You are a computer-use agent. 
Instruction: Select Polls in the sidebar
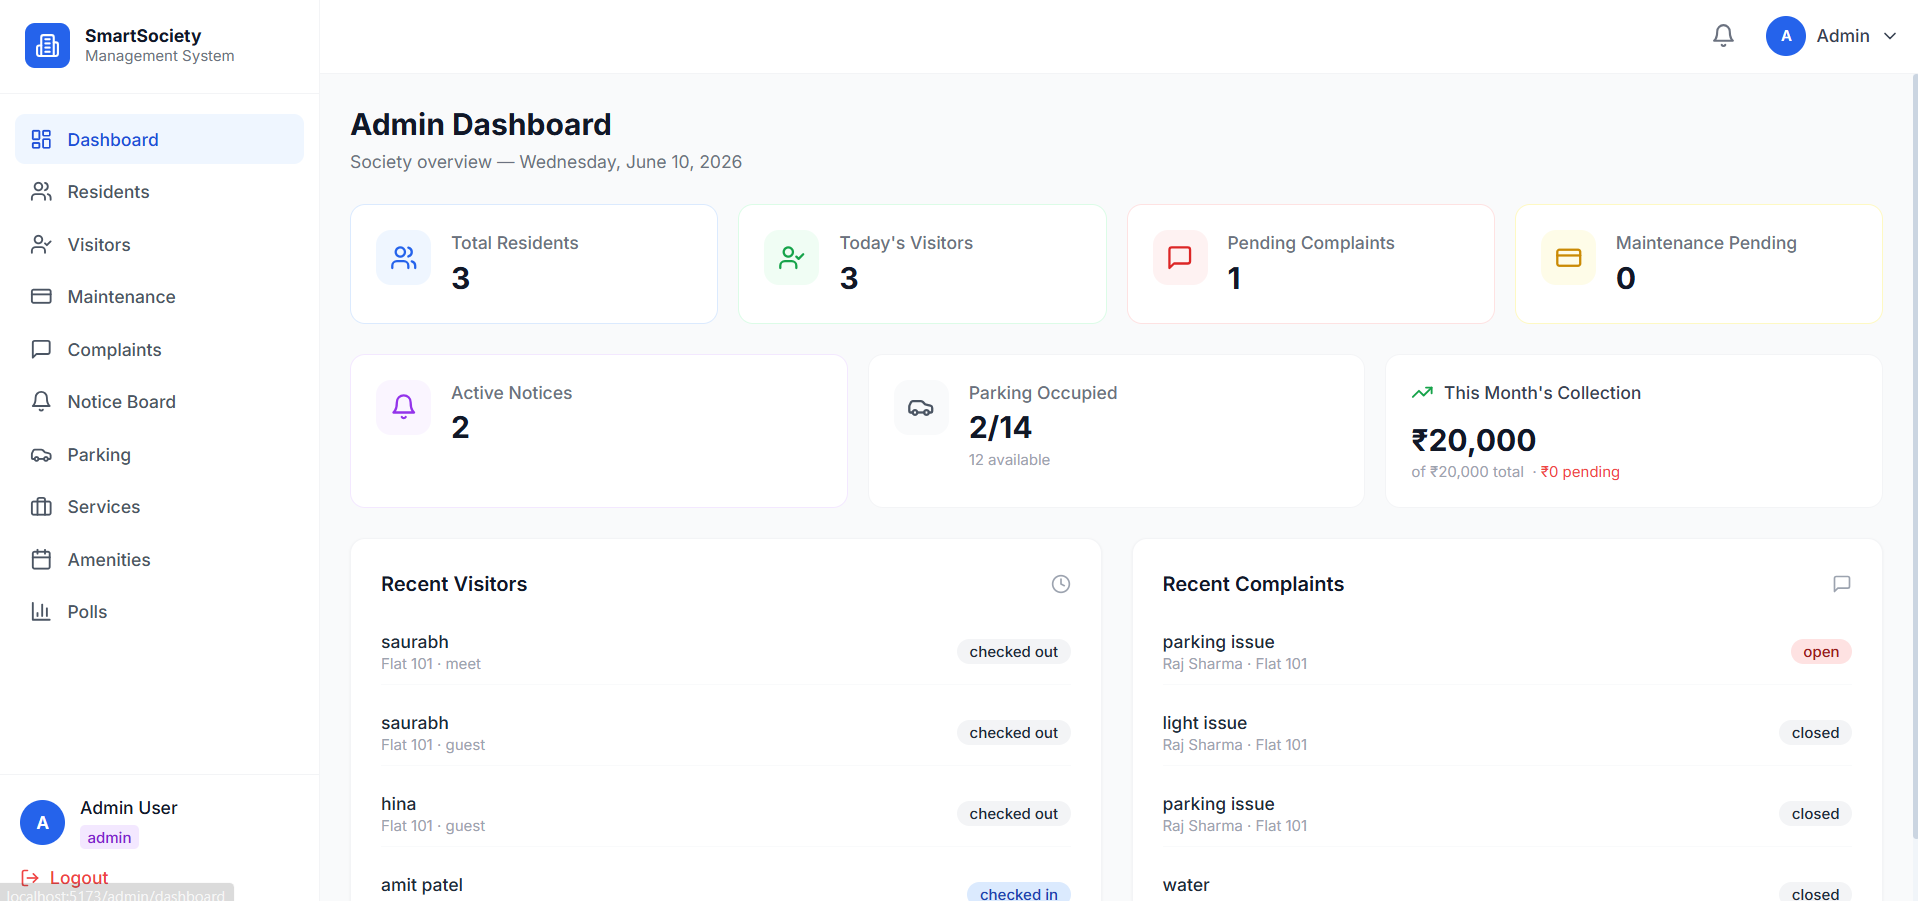pos(159,612)
